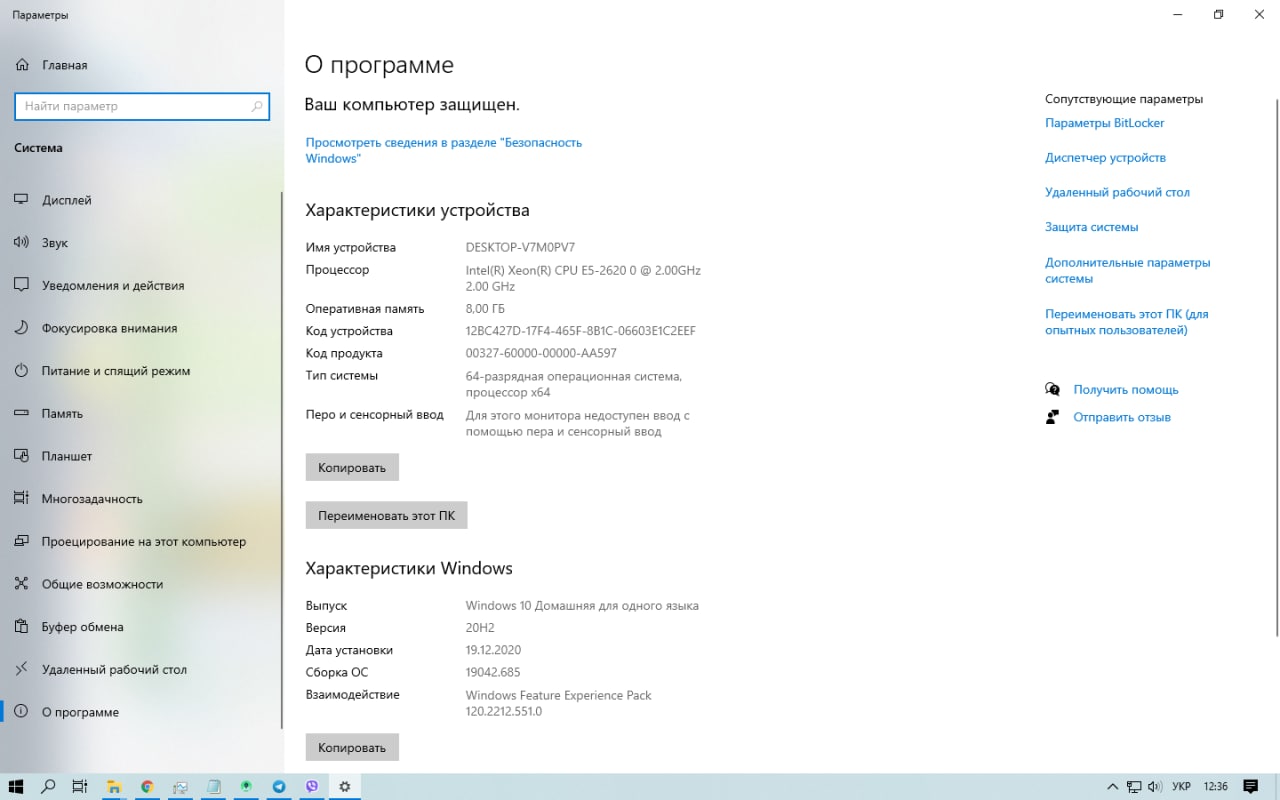1280x800 pixels.
Task: Switch to Google Chrome on taskbar
Action: (x=147, y=786)
